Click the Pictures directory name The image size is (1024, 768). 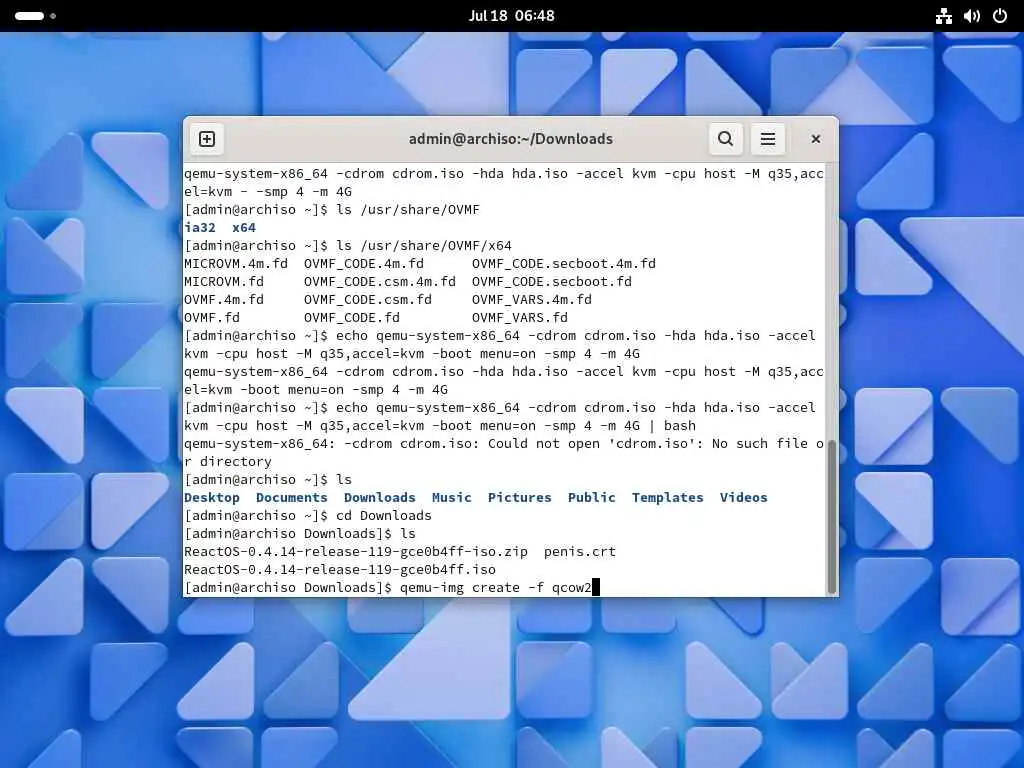pyautogui.click(x=519, y=498)
